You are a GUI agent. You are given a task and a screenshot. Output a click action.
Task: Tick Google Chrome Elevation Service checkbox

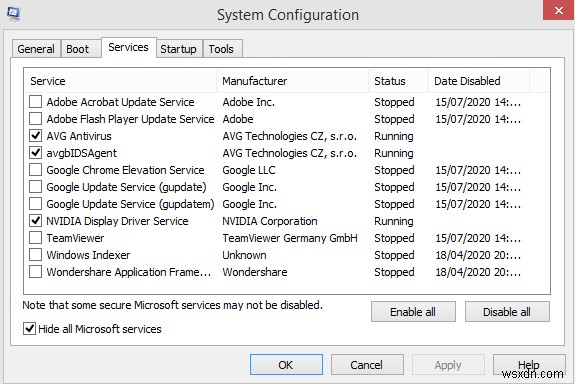(36, 170)
